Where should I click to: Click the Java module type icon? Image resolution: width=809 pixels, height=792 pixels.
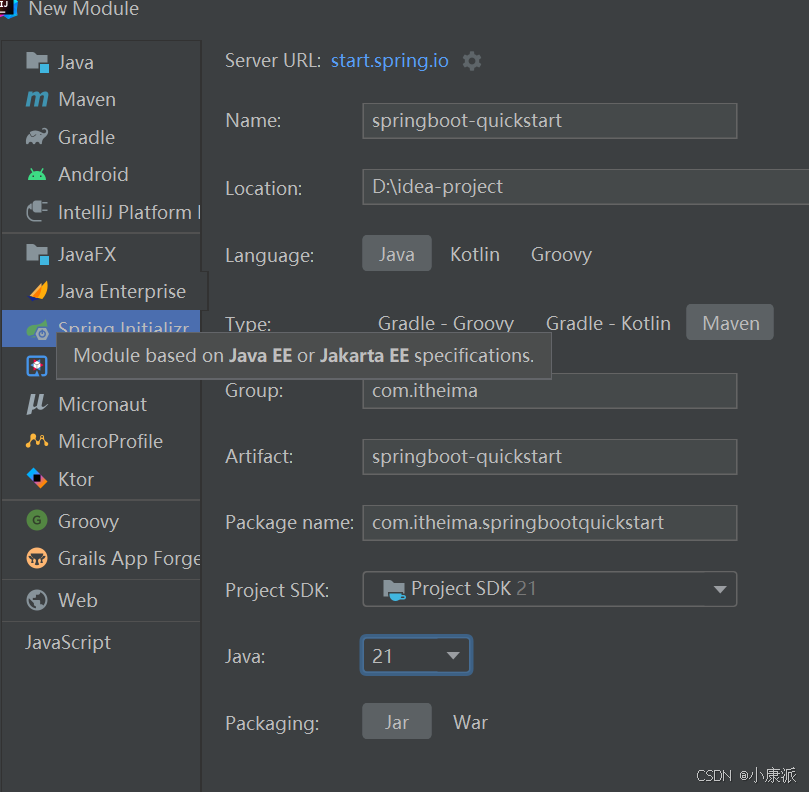(x=37, y=62)
